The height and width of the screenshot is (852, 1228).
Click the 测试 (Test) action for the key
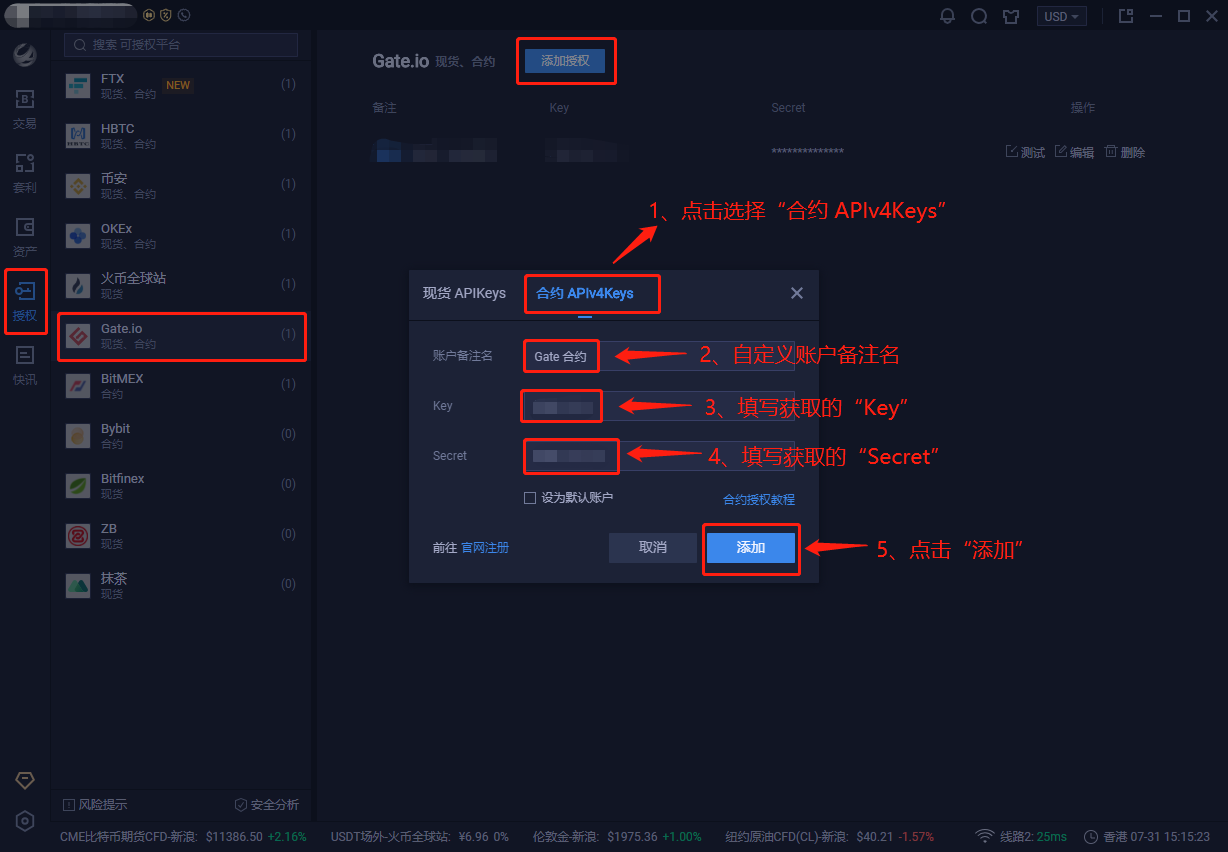1025,152
